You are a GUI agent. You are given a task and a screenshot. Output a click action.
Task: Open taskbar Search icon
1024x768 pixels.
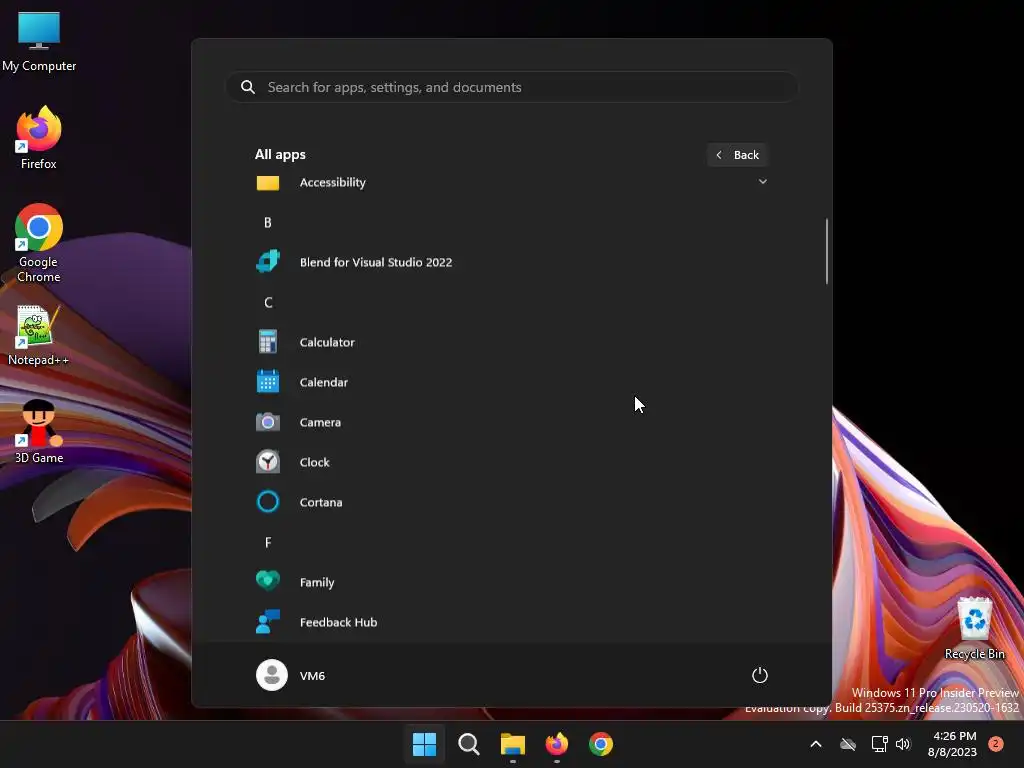(469, 744)
